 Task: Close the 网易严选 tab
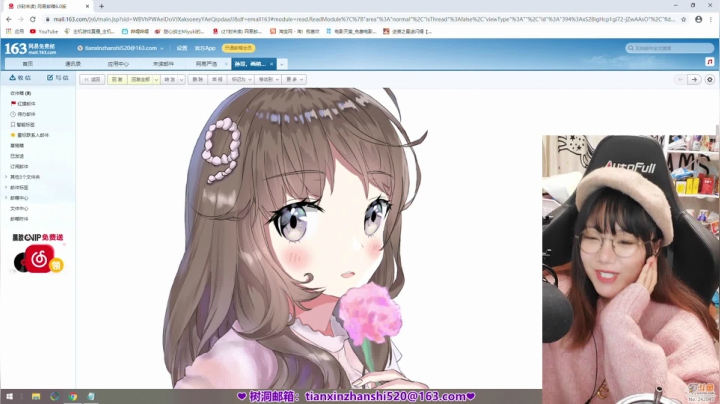click(x=226, y=64)
